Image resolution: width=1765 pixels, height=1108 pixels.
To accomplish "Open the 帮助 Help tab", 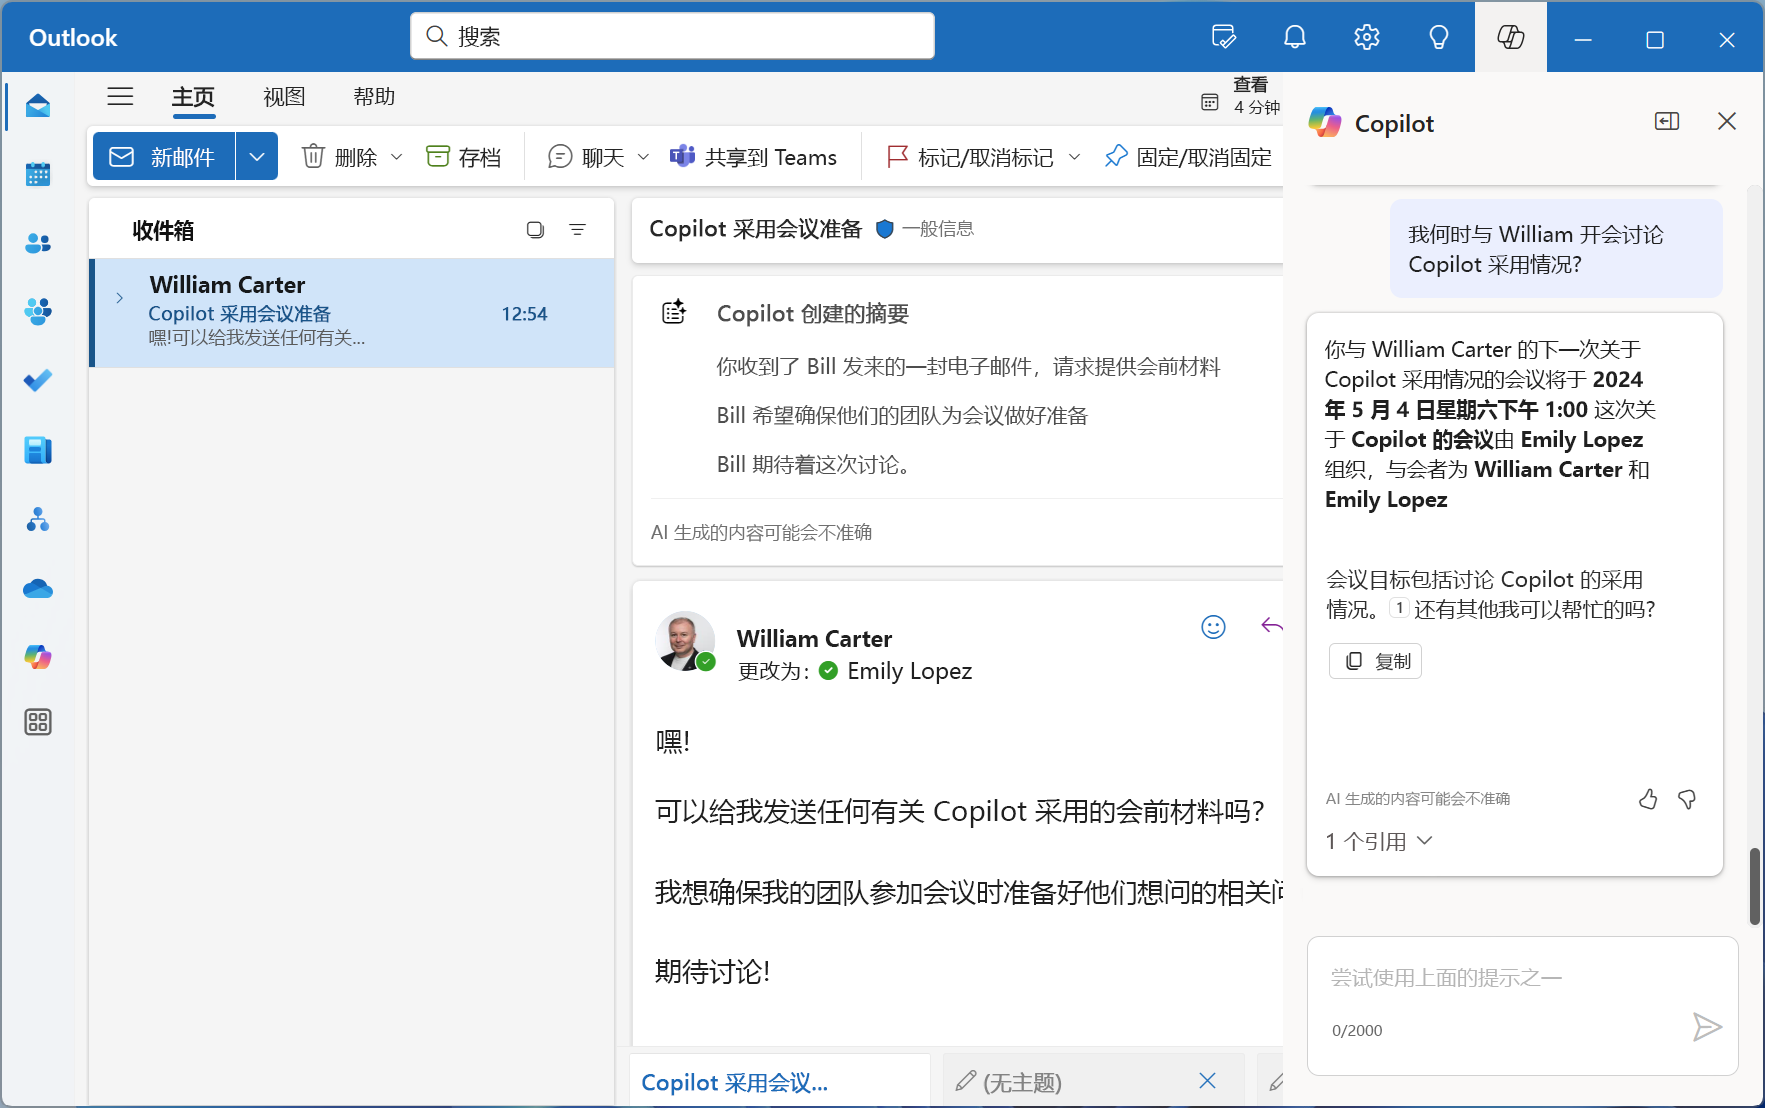I will coord(374,96).
